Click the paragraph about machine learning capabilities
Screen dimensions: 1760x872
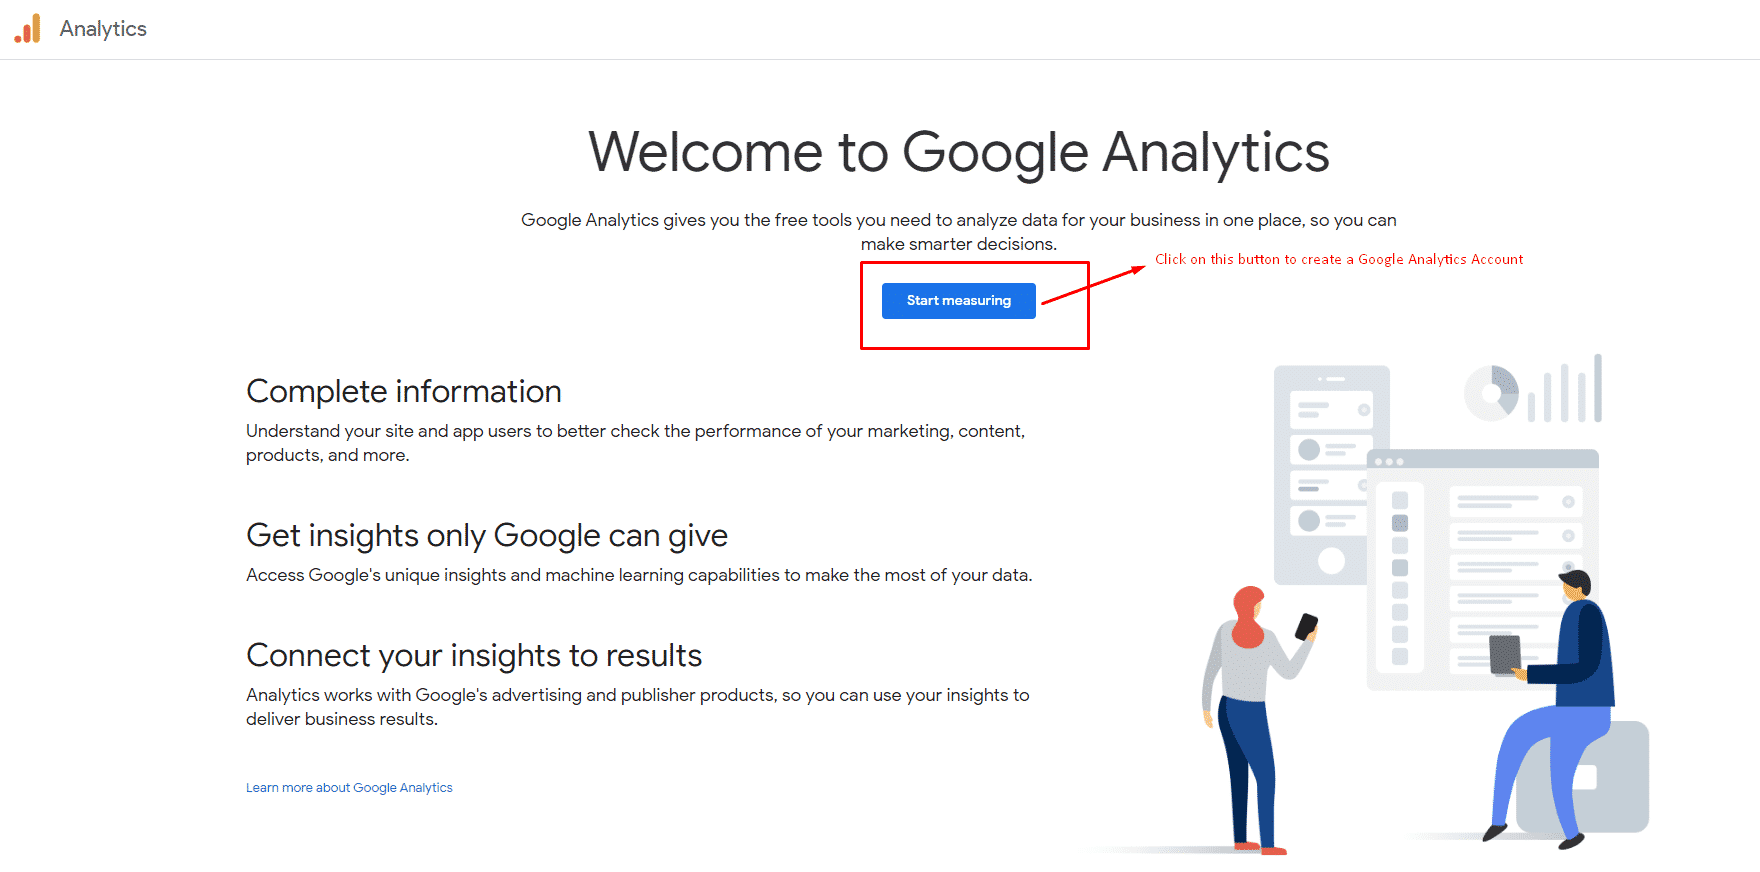639,575
